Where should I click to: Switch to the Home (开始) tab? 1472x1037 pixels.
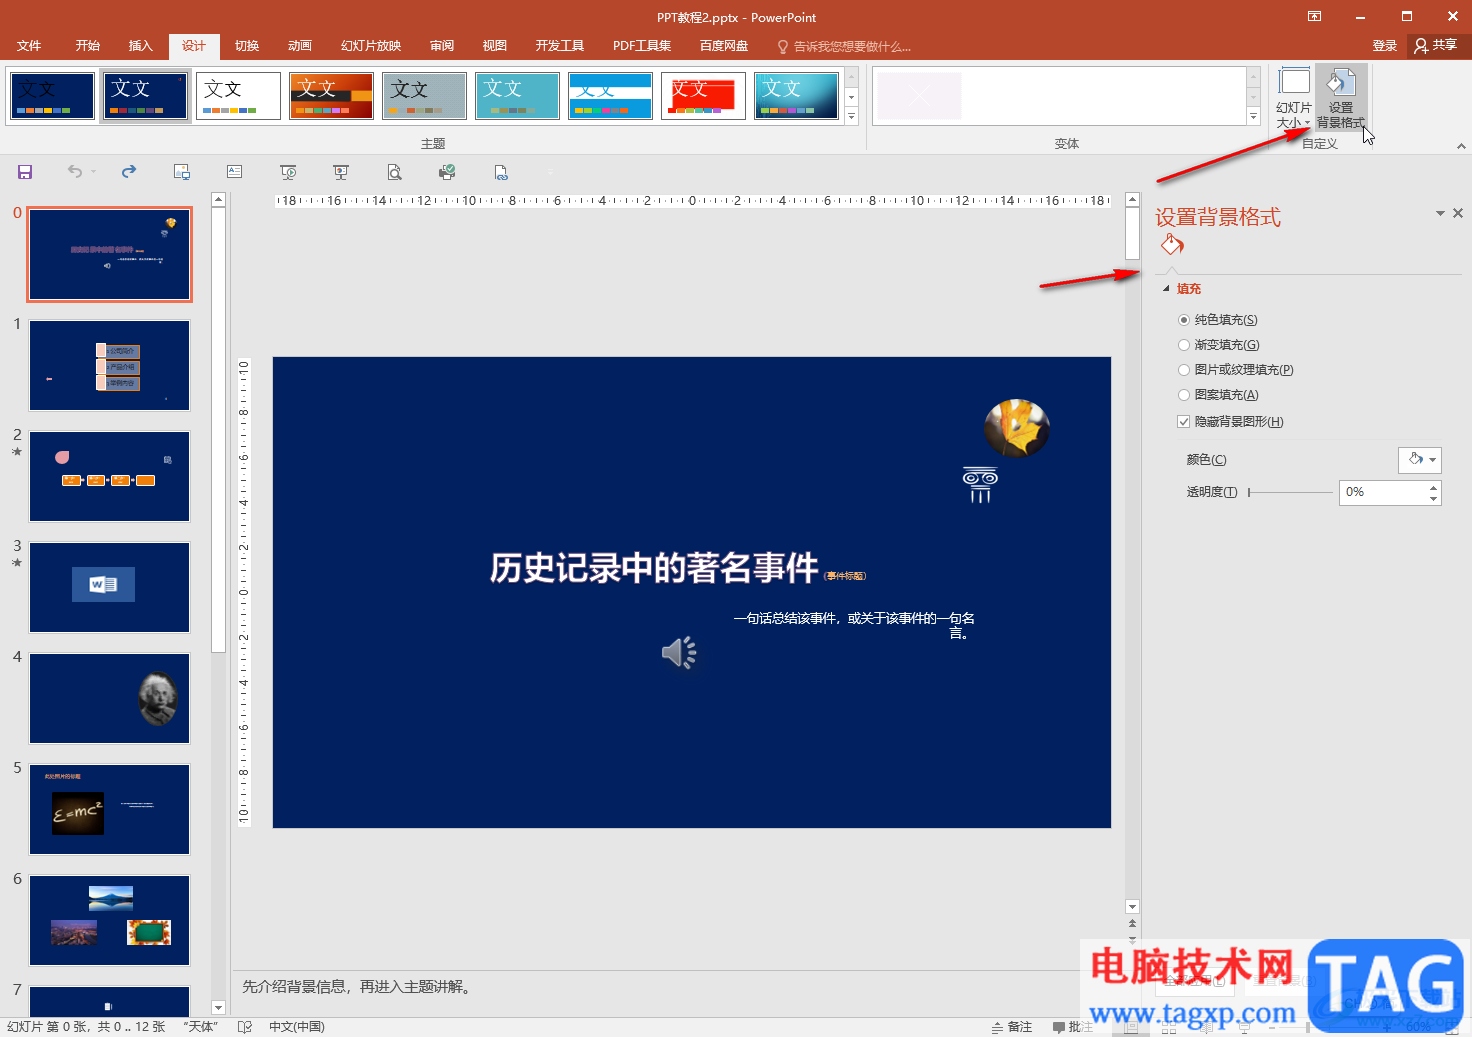pos(88,46)
